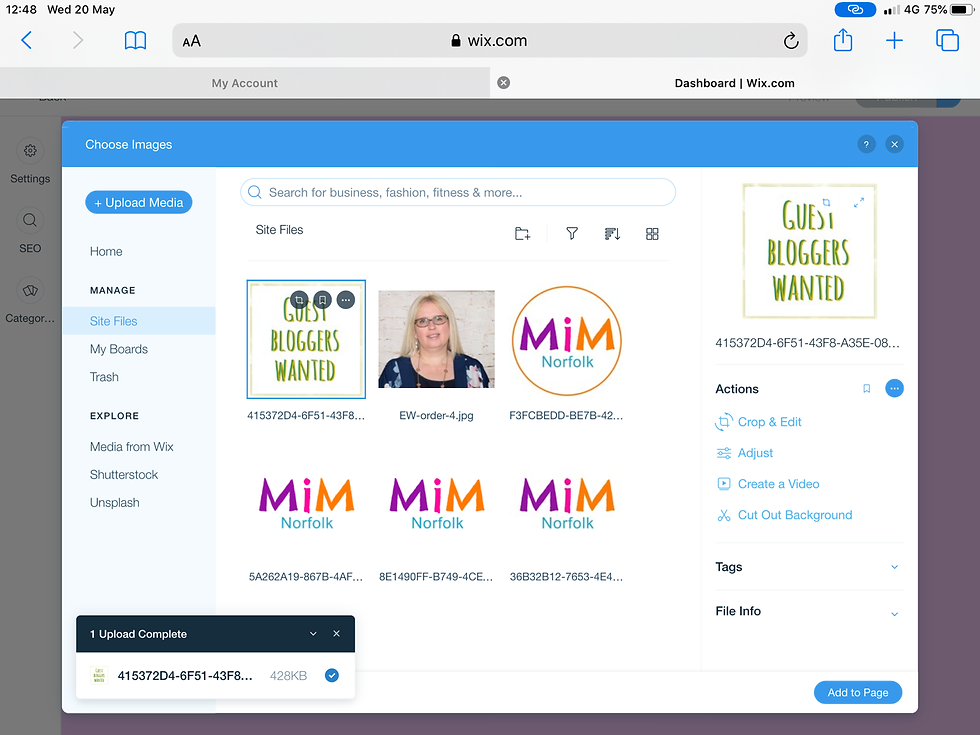Reload the wix.com page
Viewport: 980px width, 735px height.
pos(791,41)
